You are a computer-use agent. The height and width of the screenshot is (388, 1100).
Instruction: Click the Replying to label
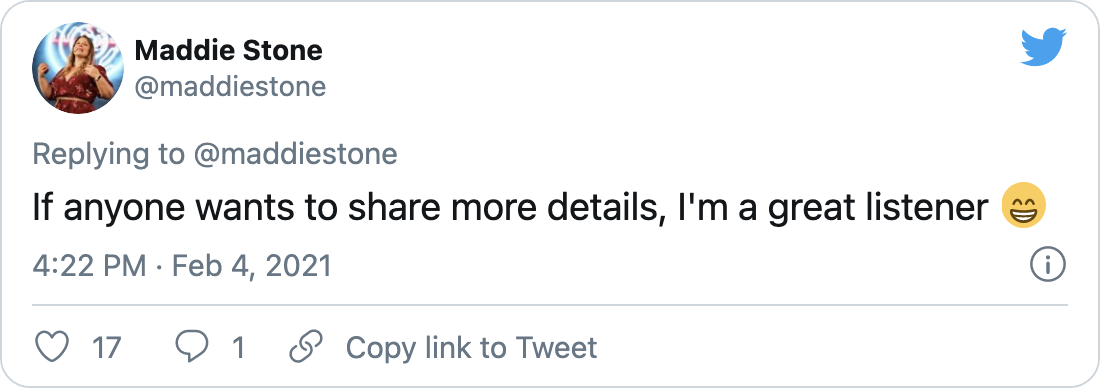pos(109,154)
